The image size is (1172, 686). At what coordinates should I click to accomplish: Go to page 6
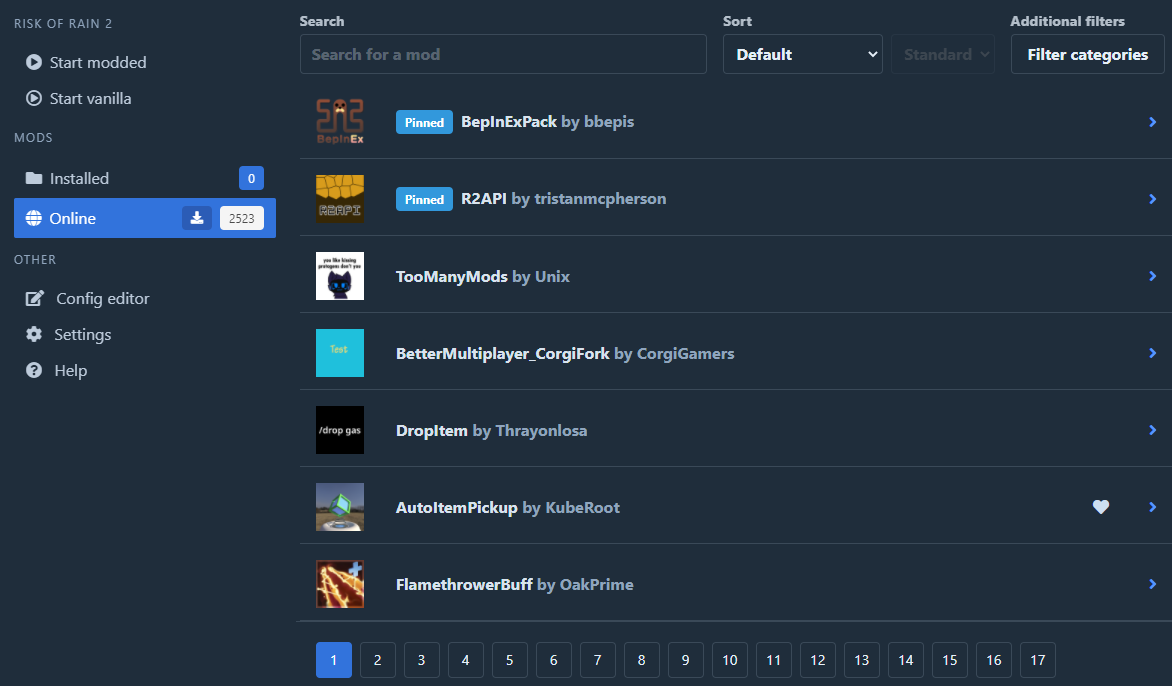(554, 660)
